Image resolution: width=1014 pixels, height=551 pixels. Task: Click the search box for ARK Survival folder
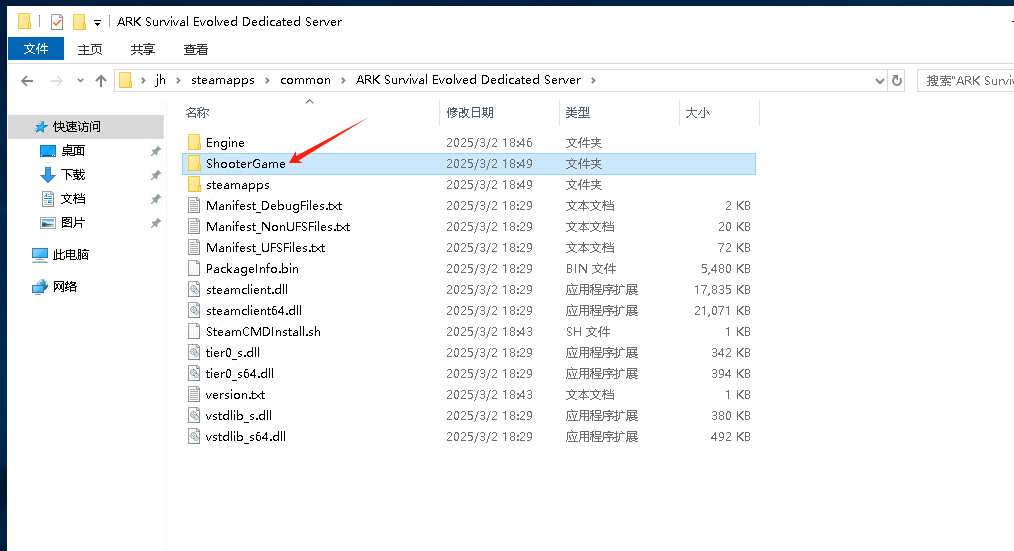point(965,80)
